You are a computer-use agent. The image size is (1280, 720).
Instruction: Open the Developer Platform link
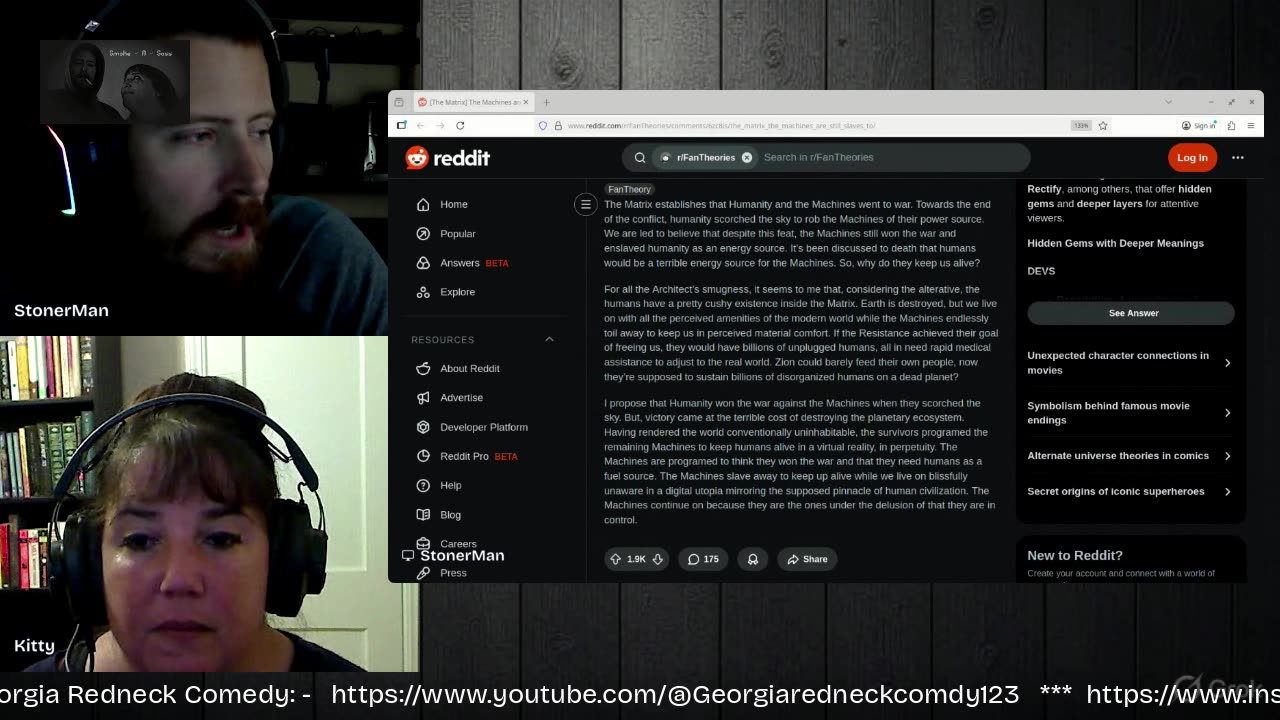click(483, 427)
